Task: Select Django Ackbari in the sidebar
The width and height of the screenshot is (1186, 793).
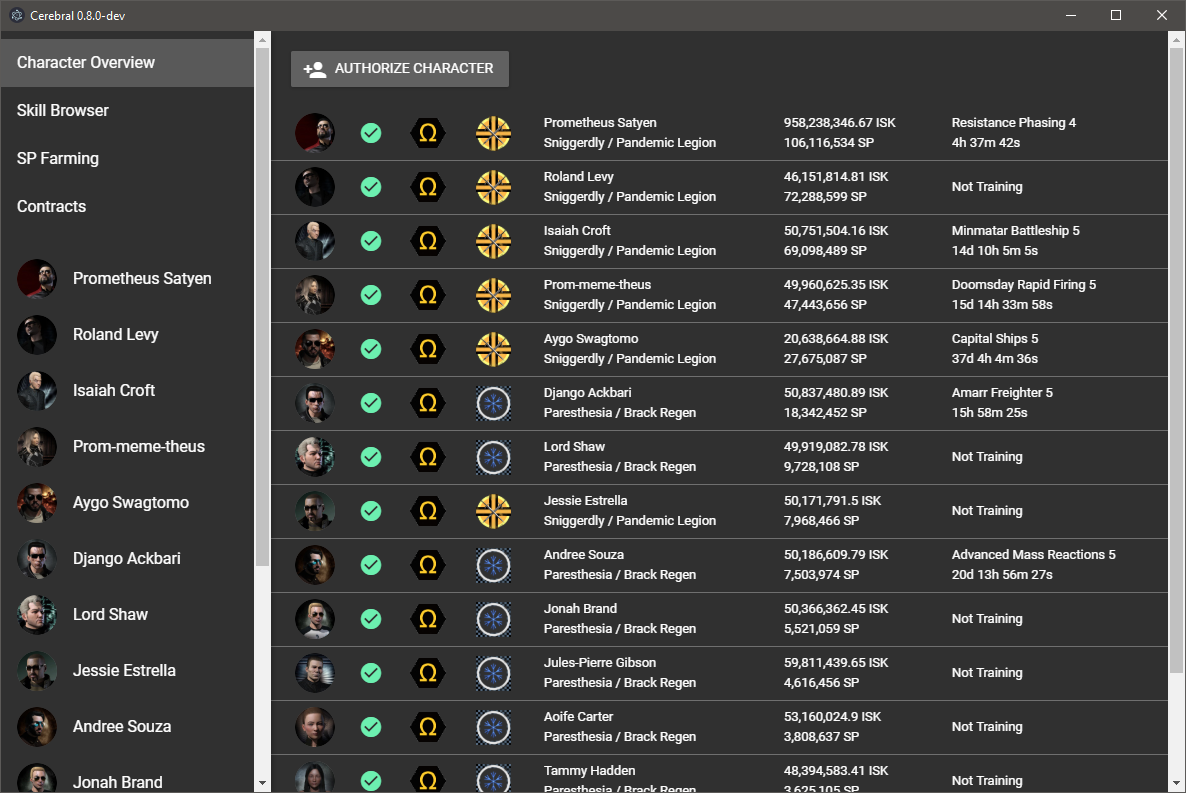Action: (127, 558)
